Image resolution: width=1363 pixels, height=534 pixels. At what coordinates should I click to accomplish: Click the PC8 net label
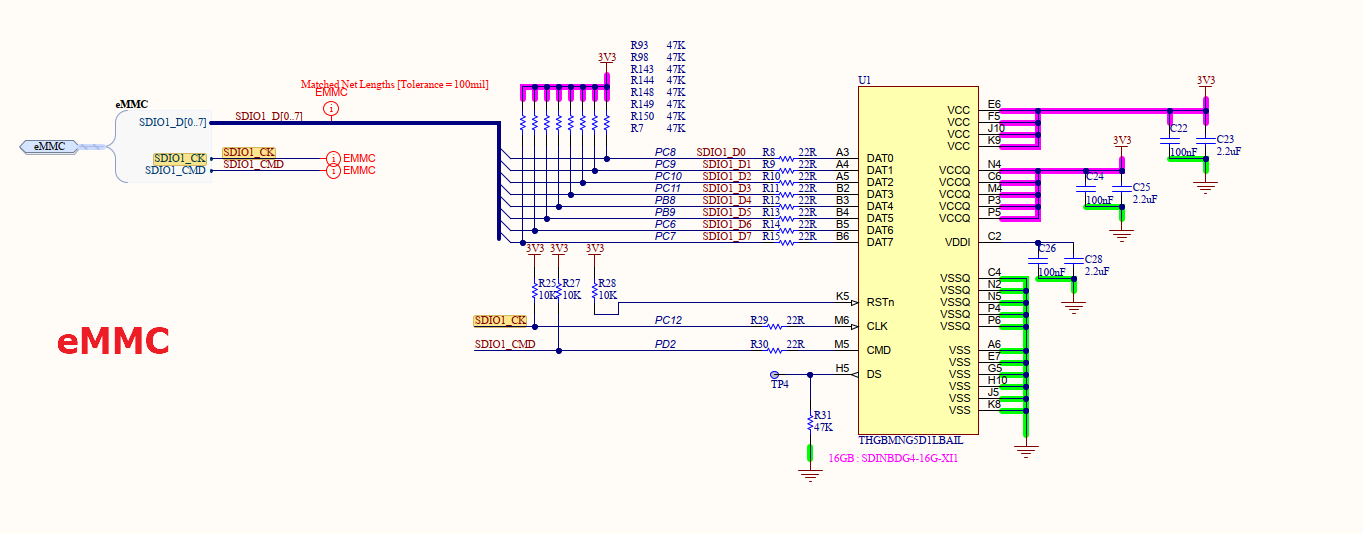click(666, 152)
